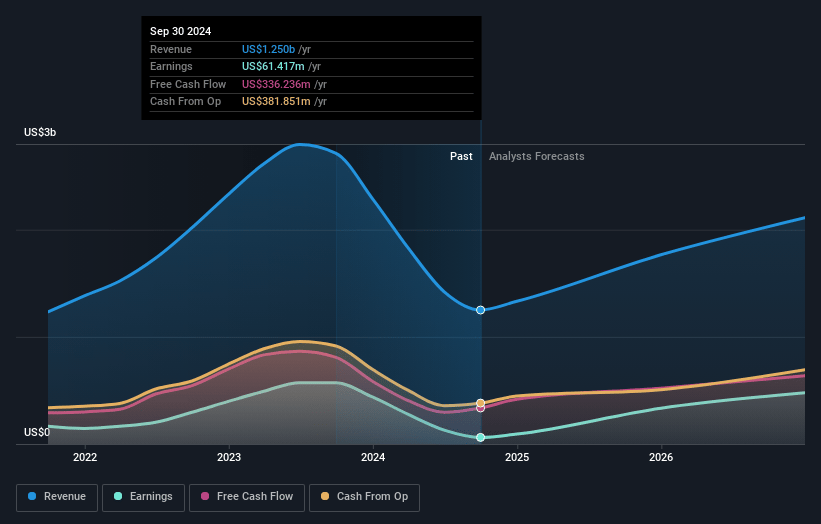Click the orange Cash From Op data point
Image resolution: width=821 pixels, height=524 pixels.
481,403
